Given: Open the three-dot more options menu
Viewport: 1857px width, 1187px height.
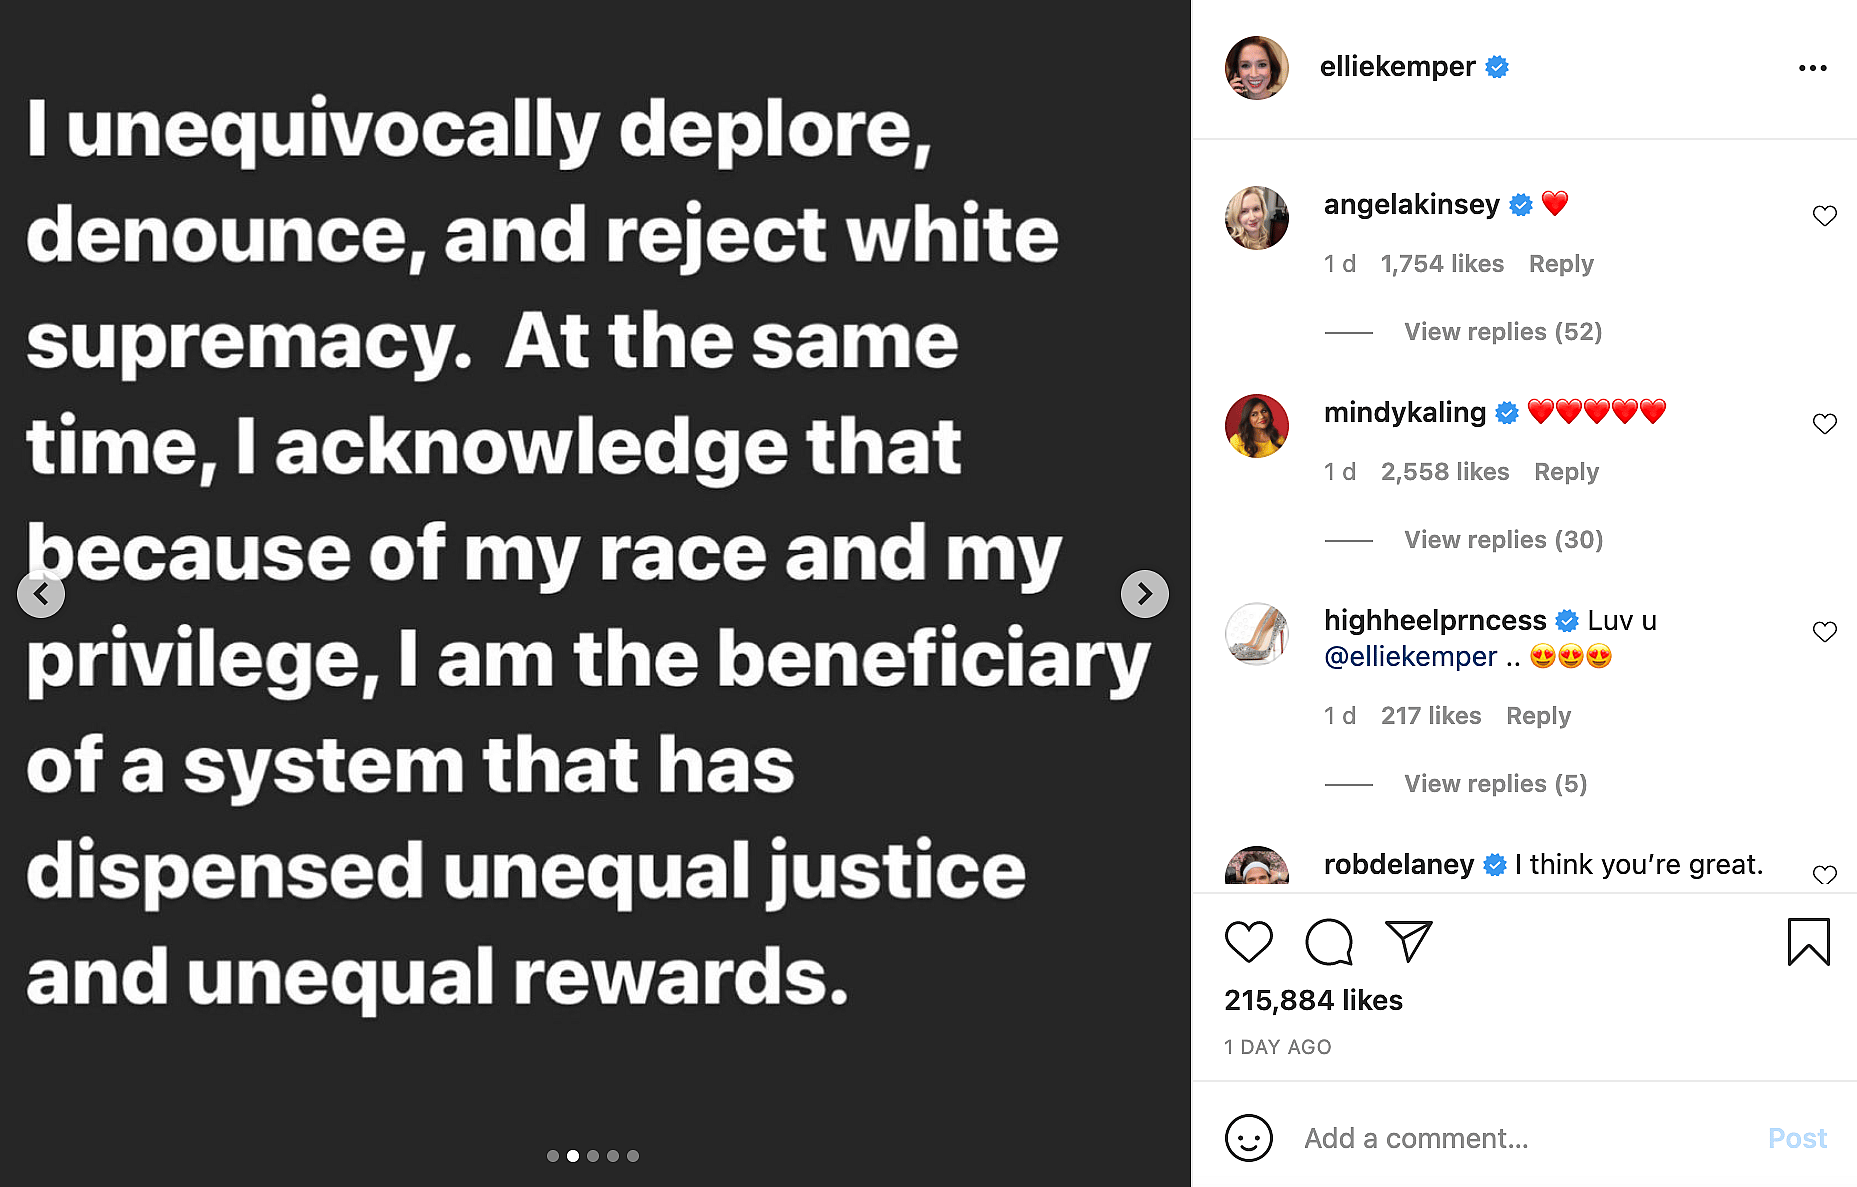Looking at the screenshot, I should click(x=1812, y=68).
